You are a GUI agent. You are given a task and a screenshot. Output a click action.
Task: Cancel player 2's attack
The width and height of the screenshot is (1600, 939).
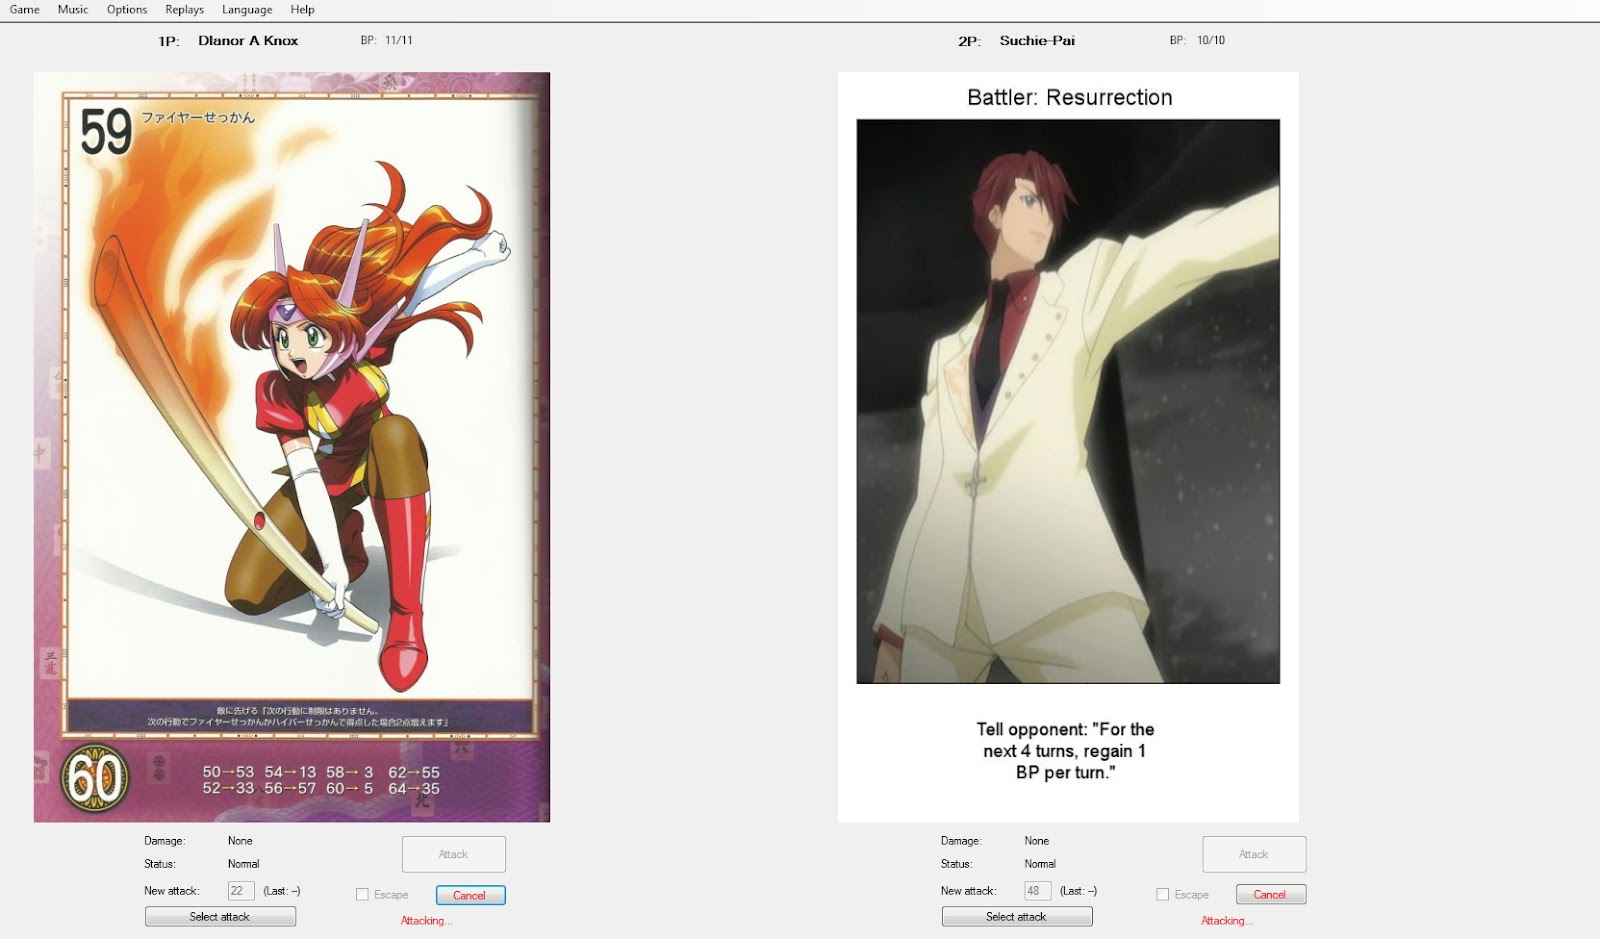[x=1270, y=895]
